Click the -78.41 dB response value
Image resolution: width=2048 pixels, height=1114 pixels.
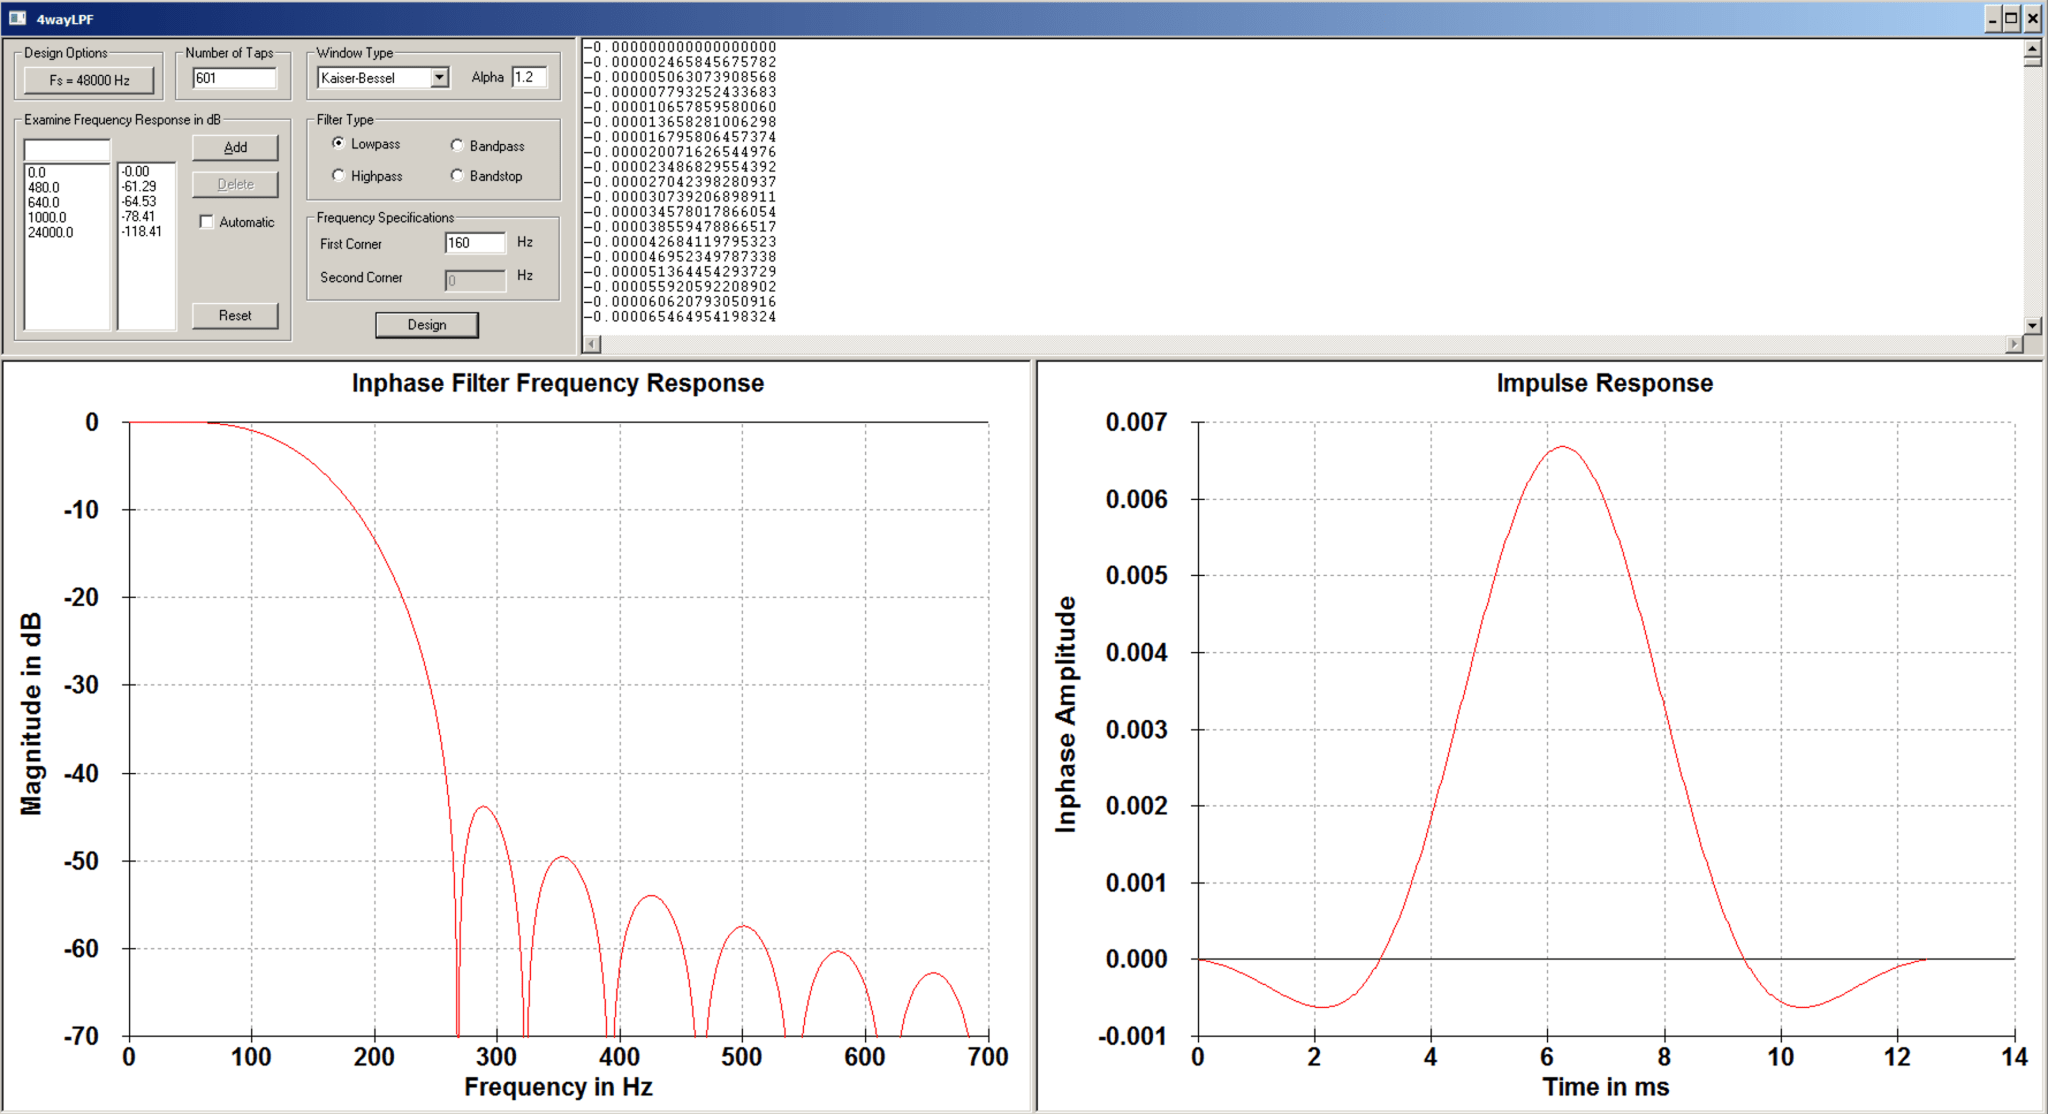pyautogui.click(x=139, y=216)
